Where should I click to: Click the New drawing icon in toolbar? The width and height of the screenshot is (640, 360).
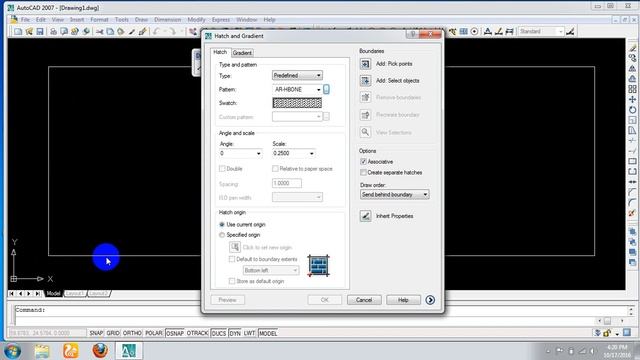(18, 31)
